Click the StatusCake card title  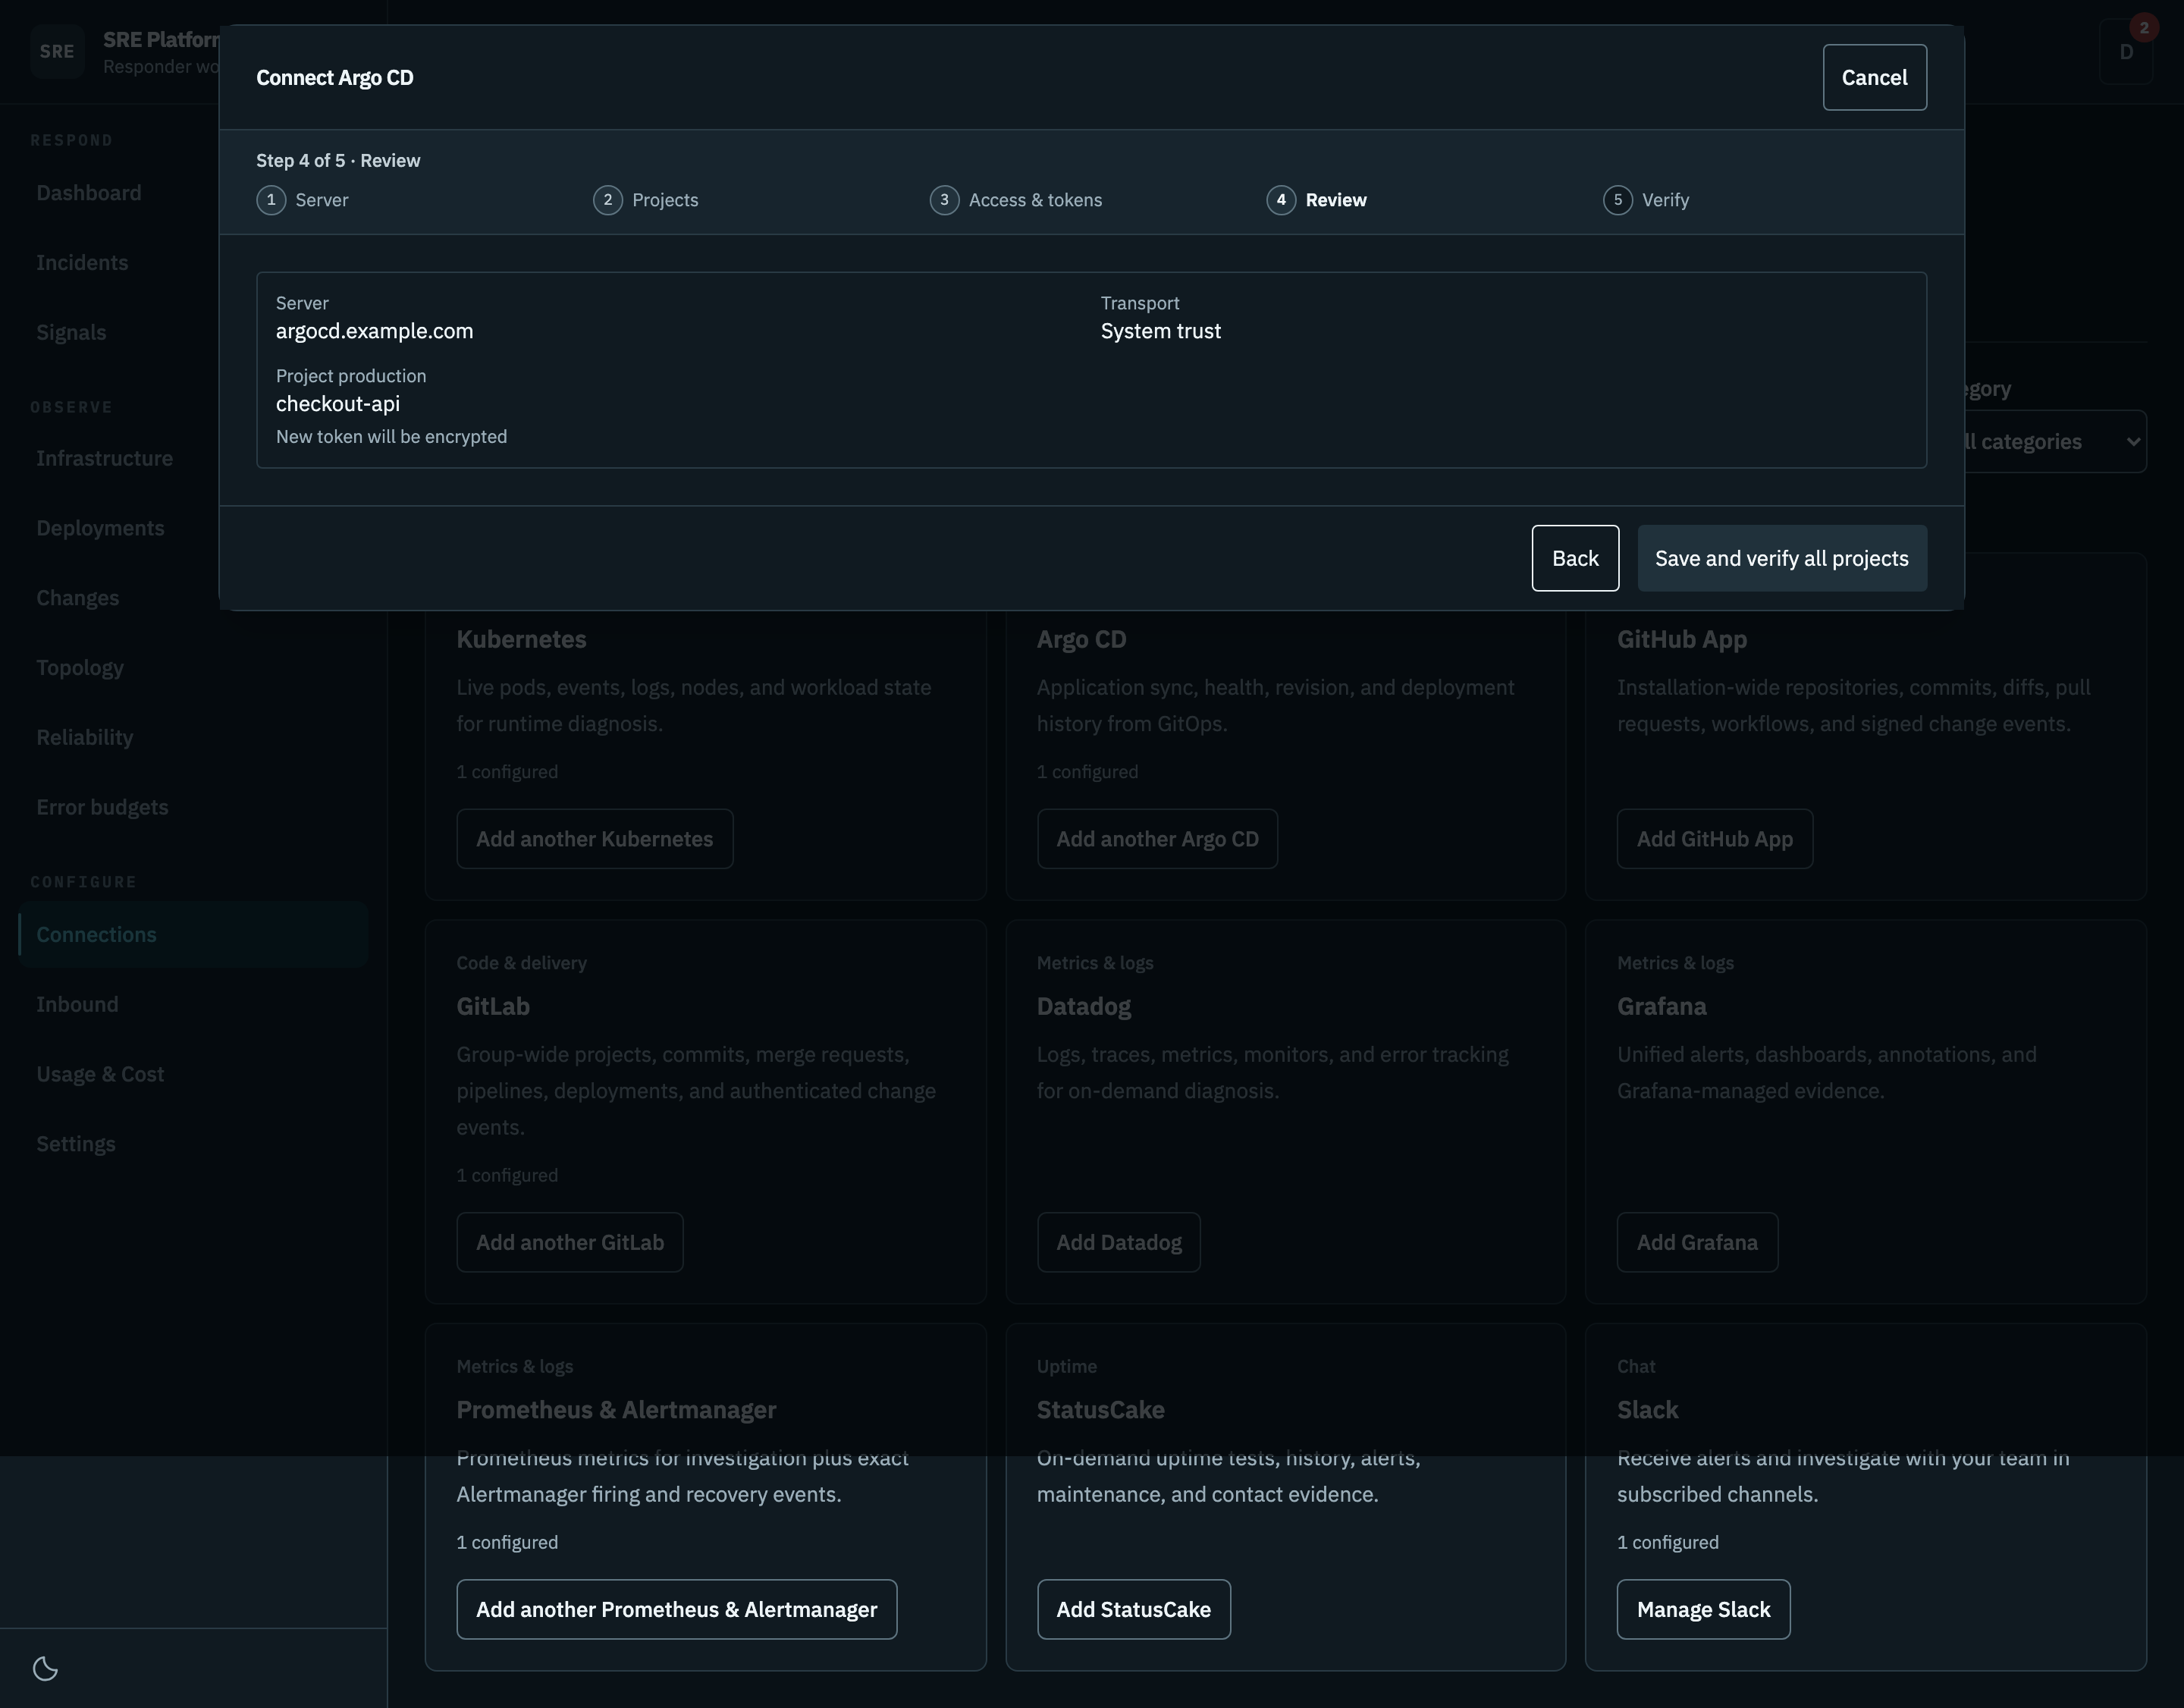[1101, 1410]
